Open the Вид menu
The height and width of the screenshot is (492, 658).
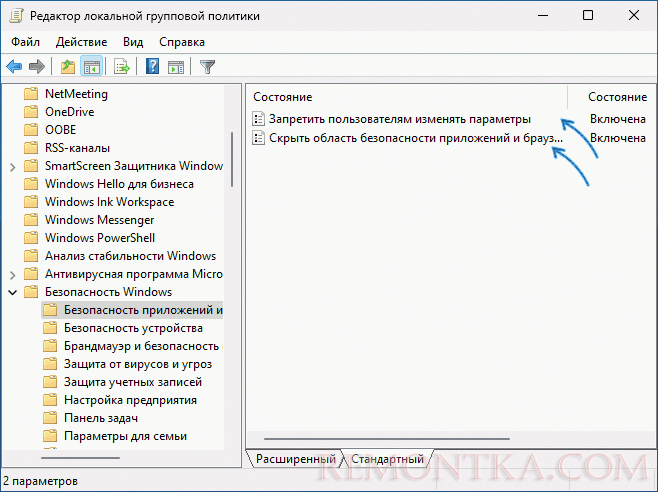coord(133,42)
